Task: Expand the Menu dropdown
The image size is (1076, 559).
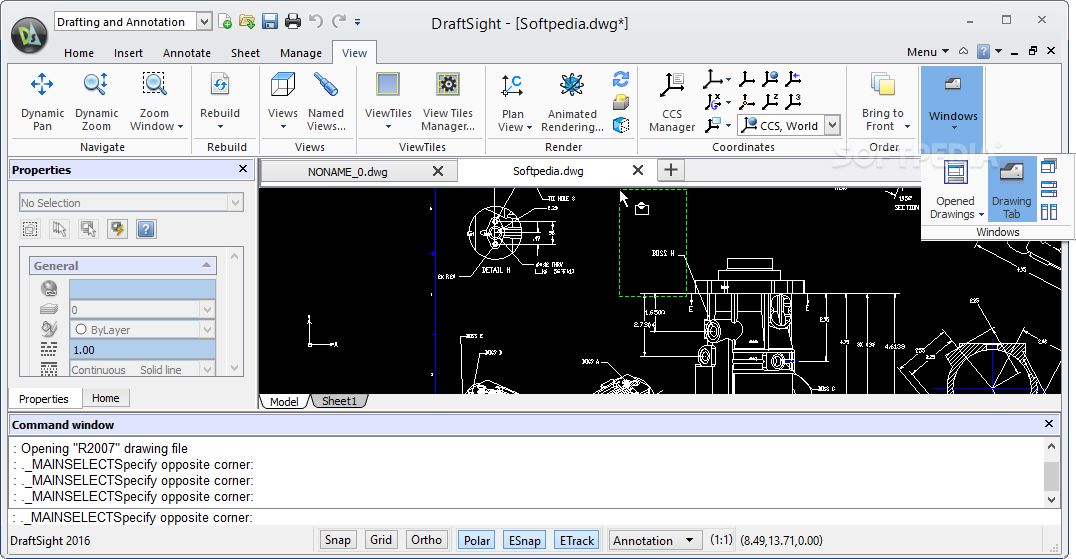Action: pos(928,51)
